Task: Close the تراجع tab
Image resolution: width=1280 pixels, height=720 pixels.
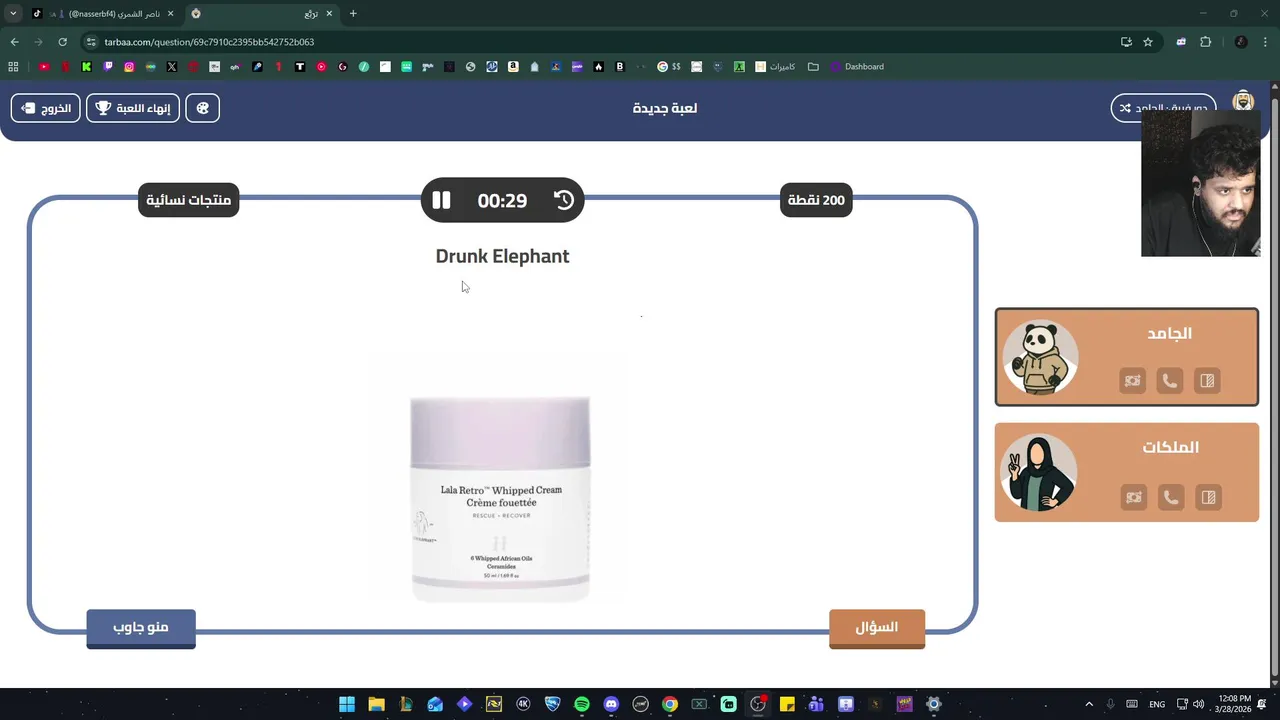Action: pyautogui.click(x=329, y=14)
